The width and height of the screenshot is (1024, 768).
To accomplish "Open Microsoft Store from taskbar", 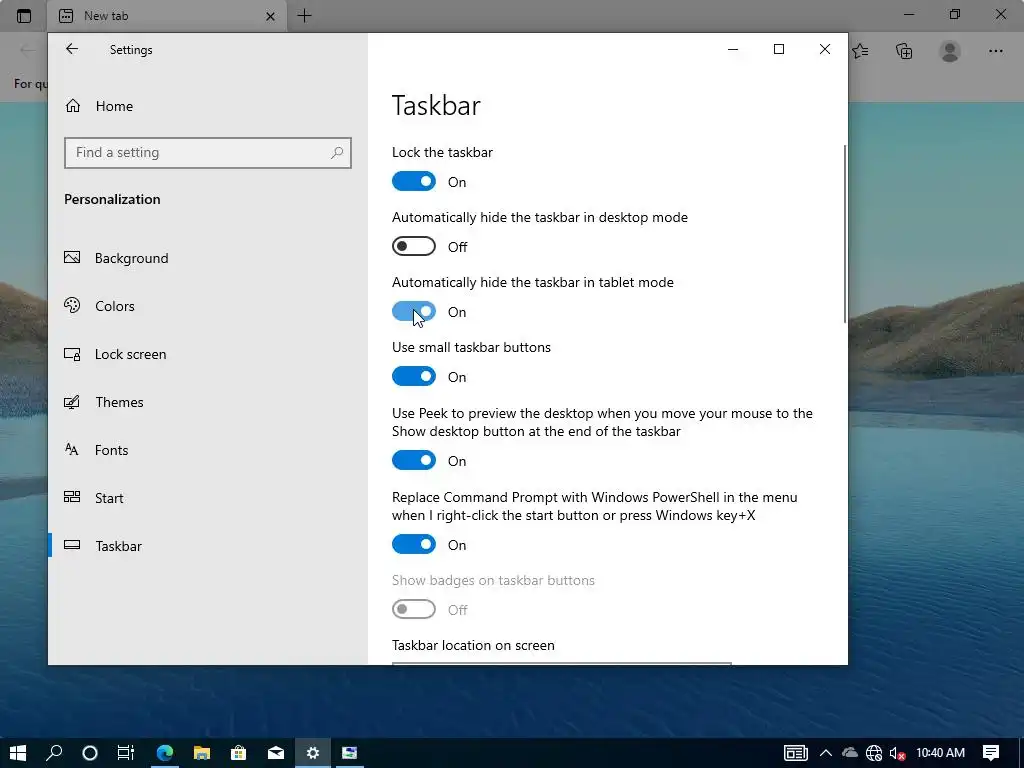I will click(x=238, y=753).
